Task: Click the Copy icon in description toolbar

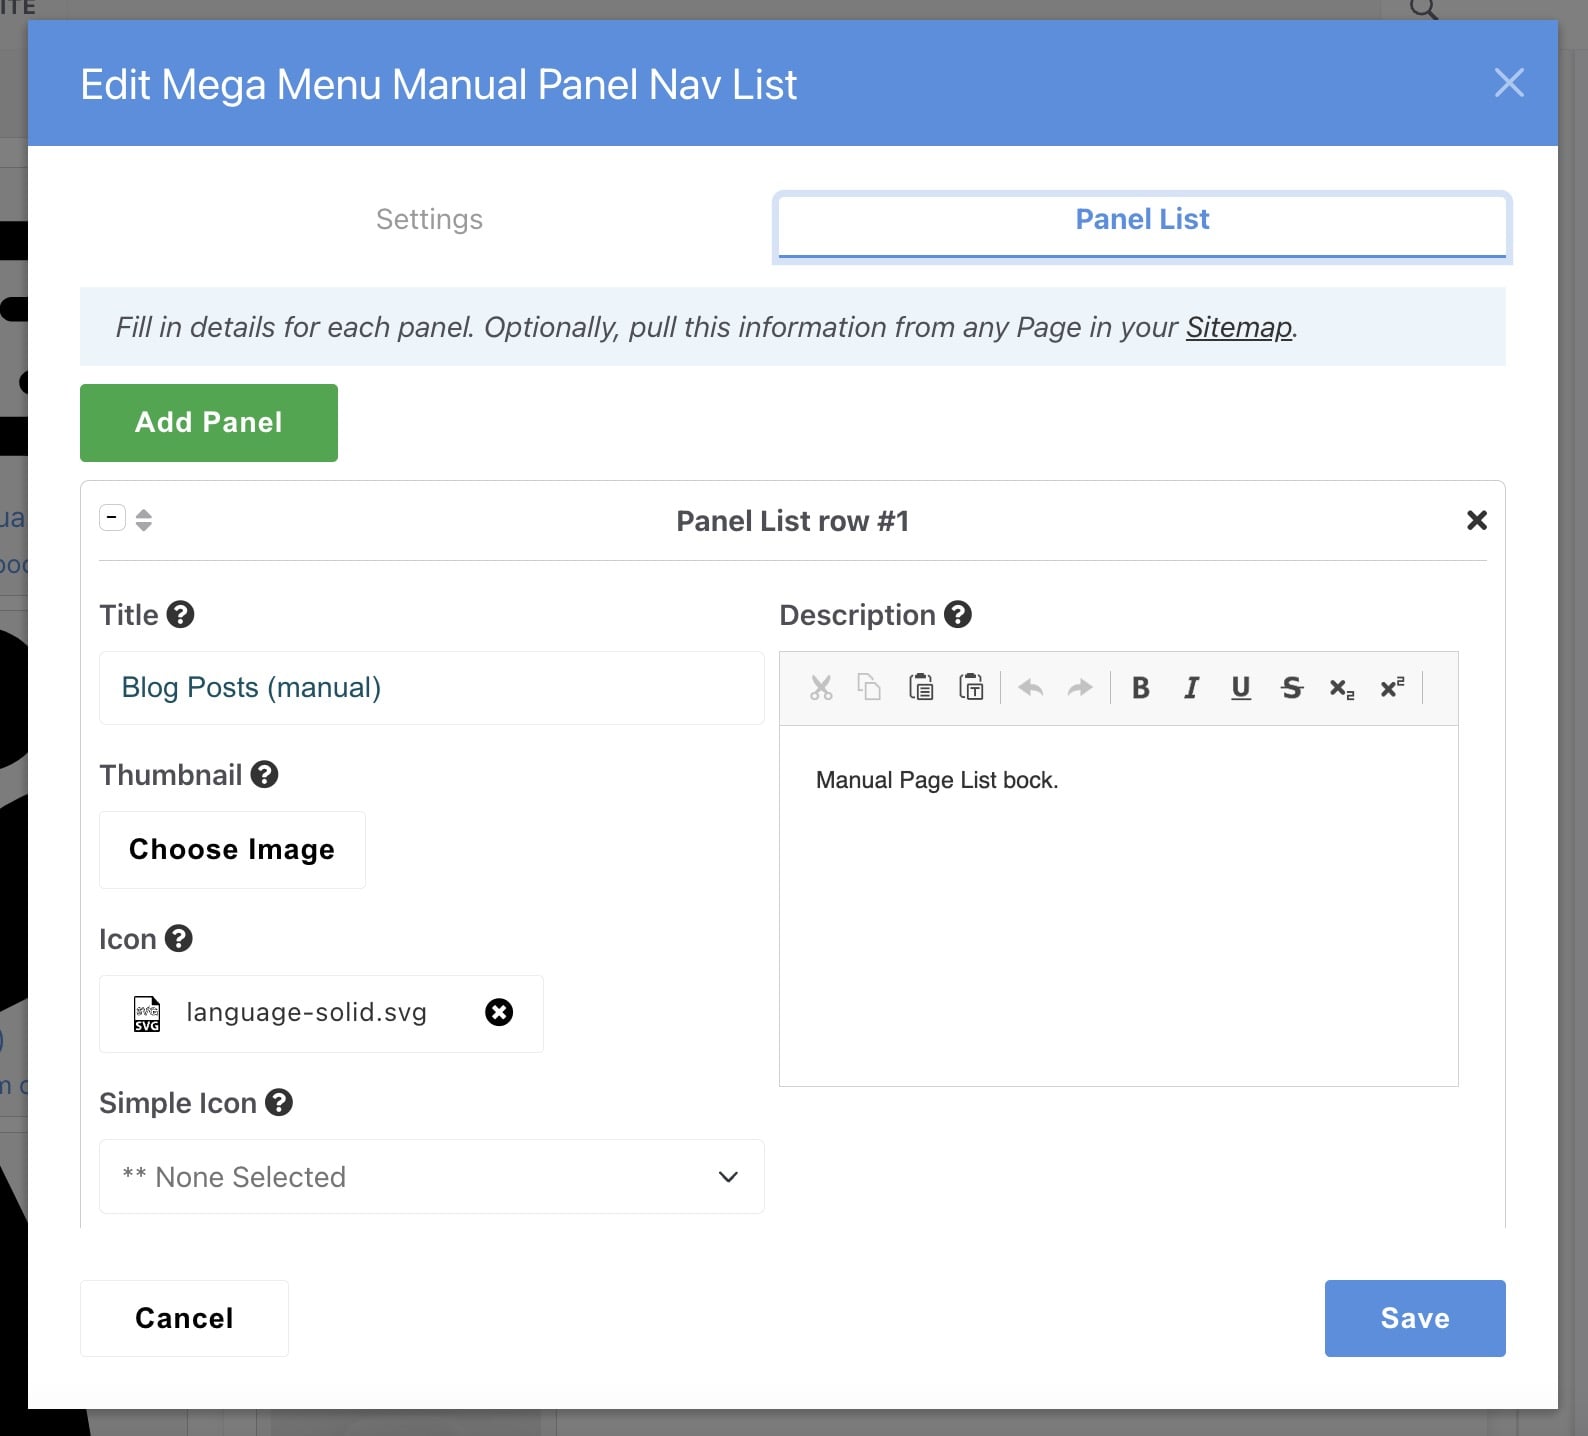Action: point(869,688)
